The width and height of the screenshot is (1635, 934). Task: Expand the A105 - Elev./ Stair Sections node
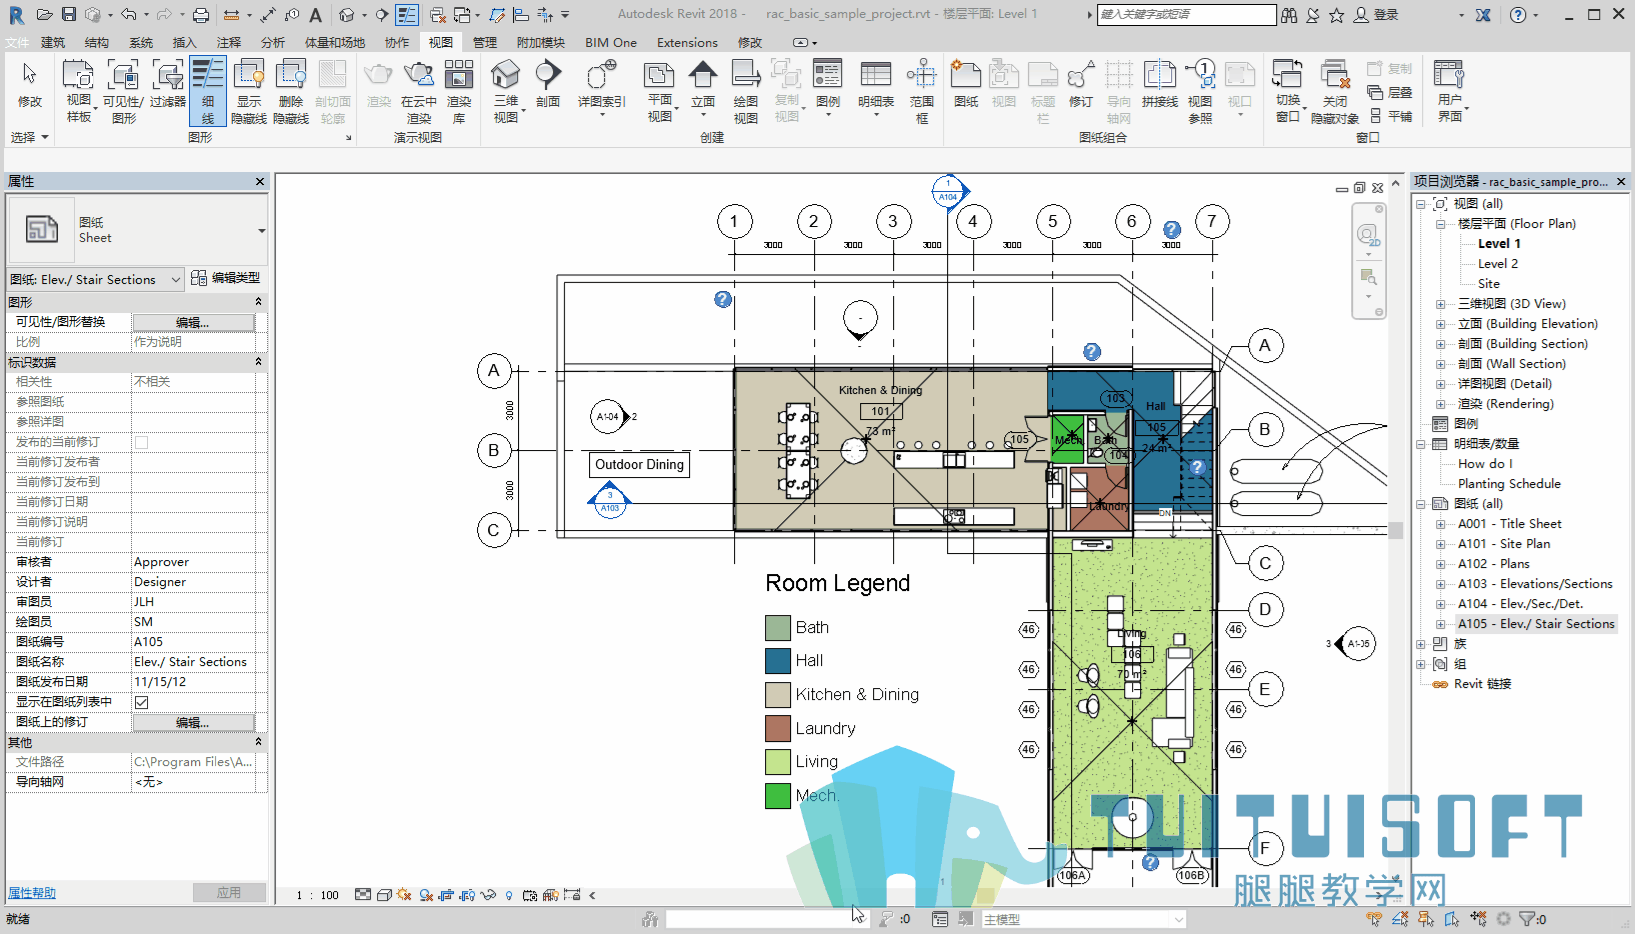tap(1440, 624)
